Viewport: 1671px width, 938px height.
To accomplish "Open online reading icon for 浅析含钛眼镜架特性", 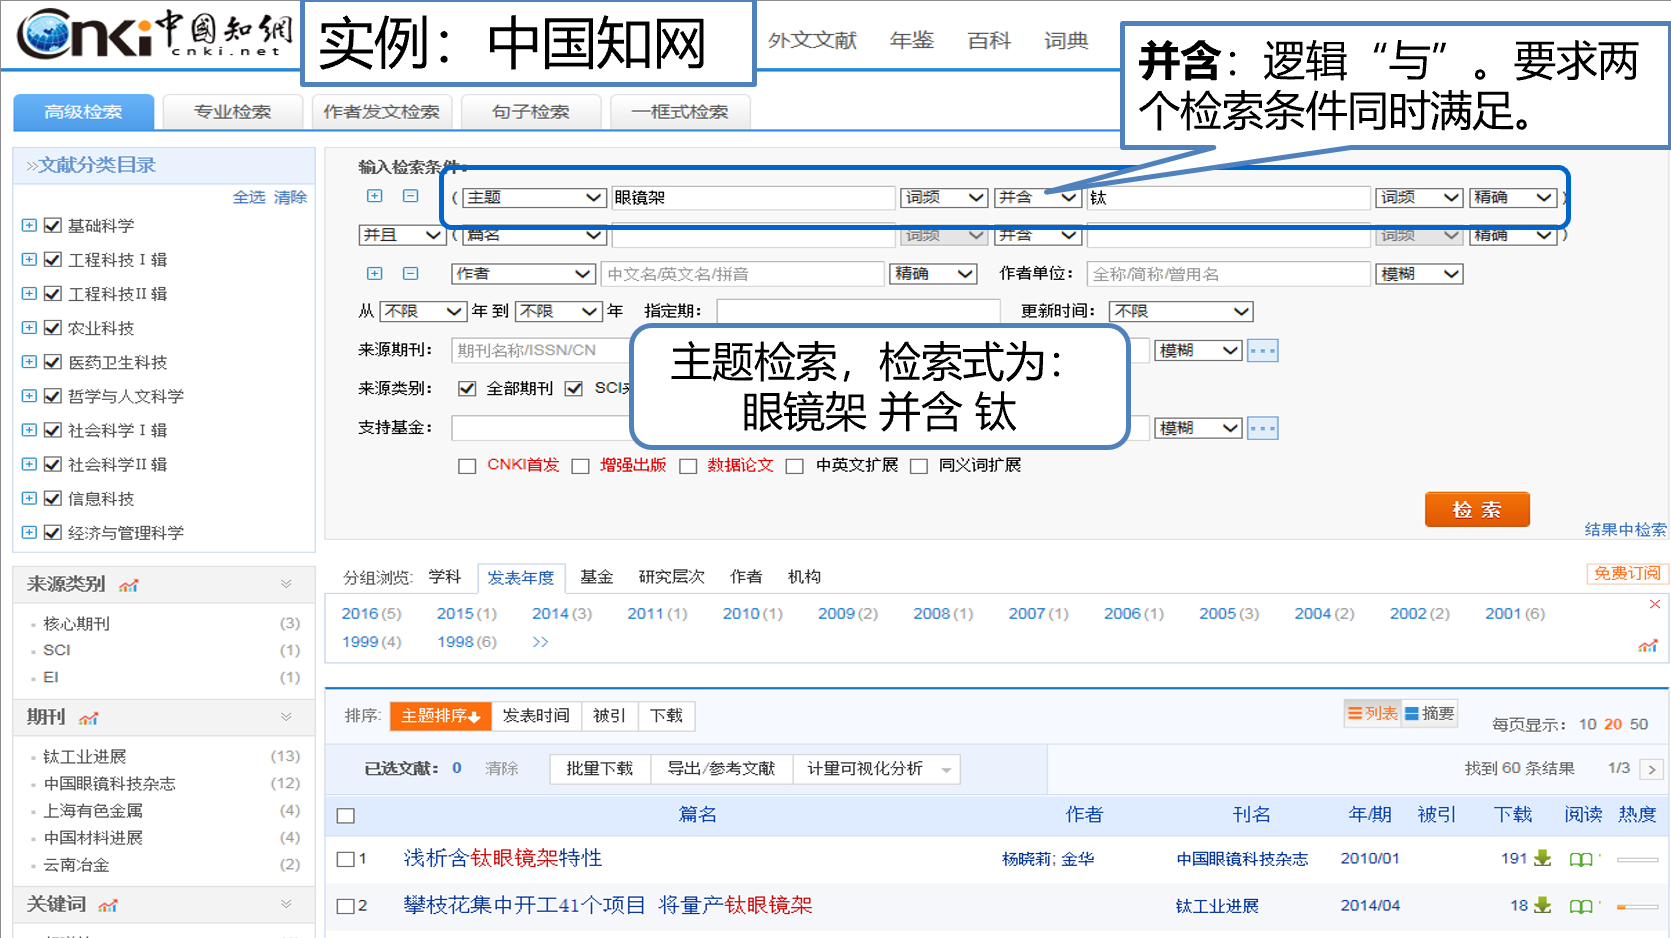I will [x=1581, y=858].
